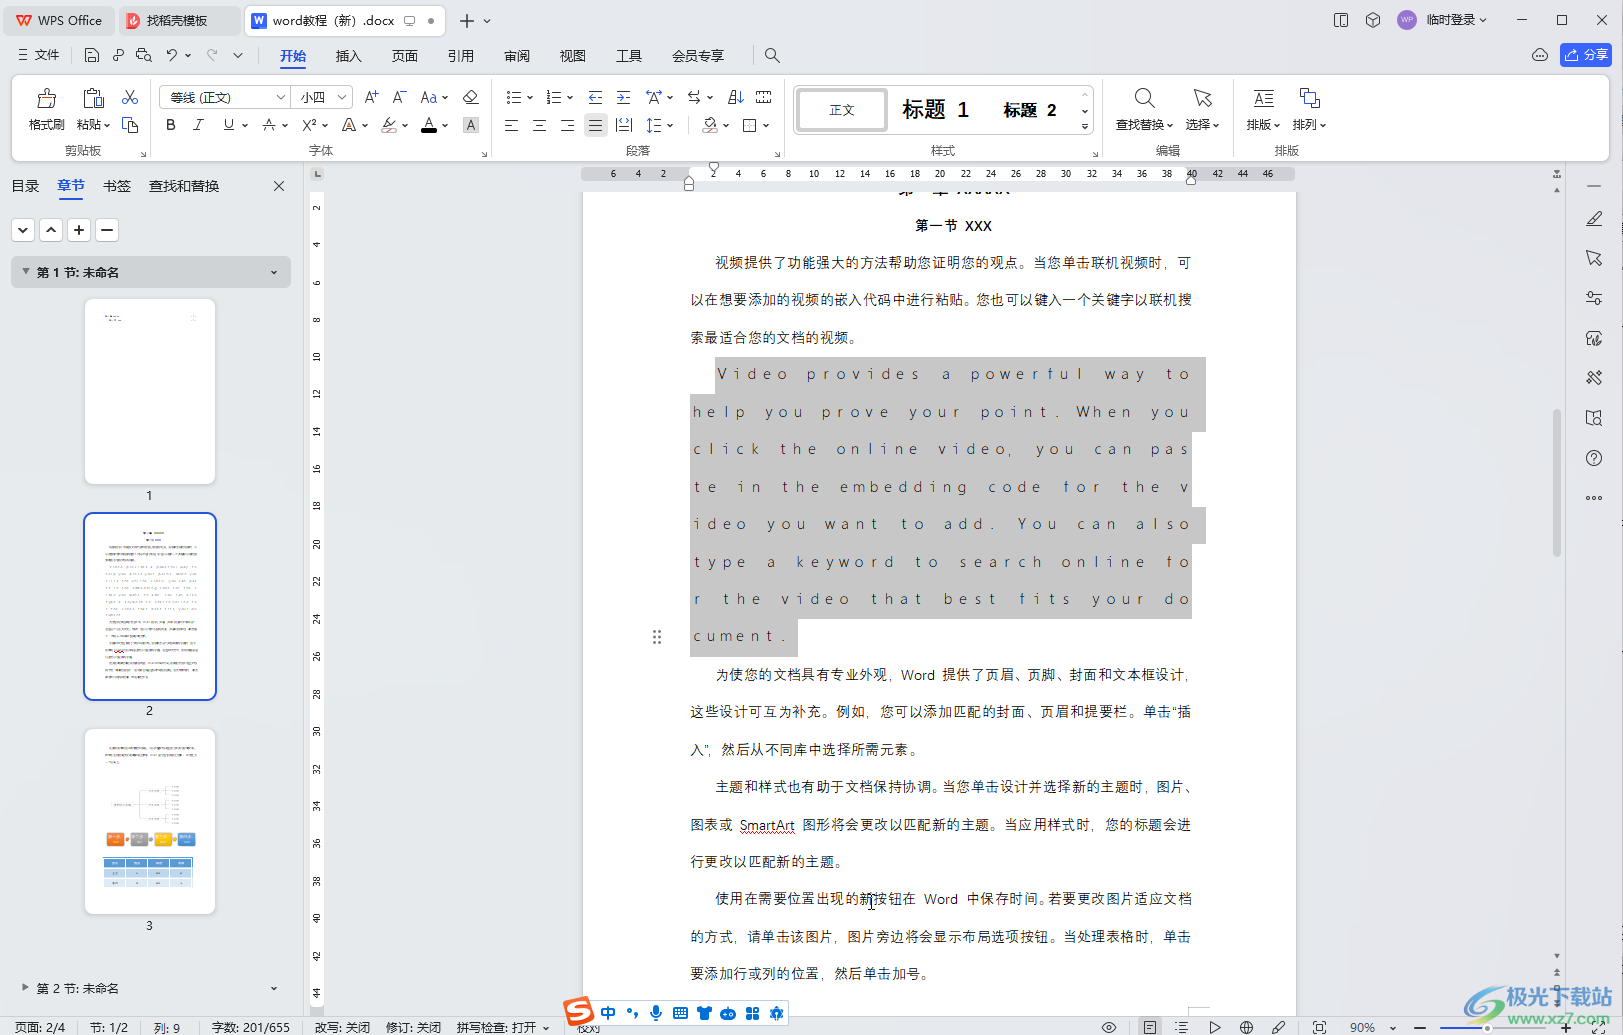Toggle superscript X² formatting
This screenshot has width=1623, height=1035.
tap(309, 125)
